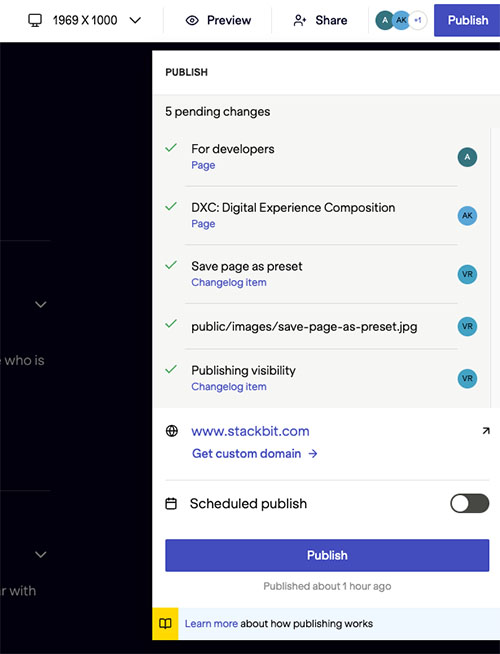Expand the lower chevron in the dark sidebar

pyautogui.click(x=40, y=555)
